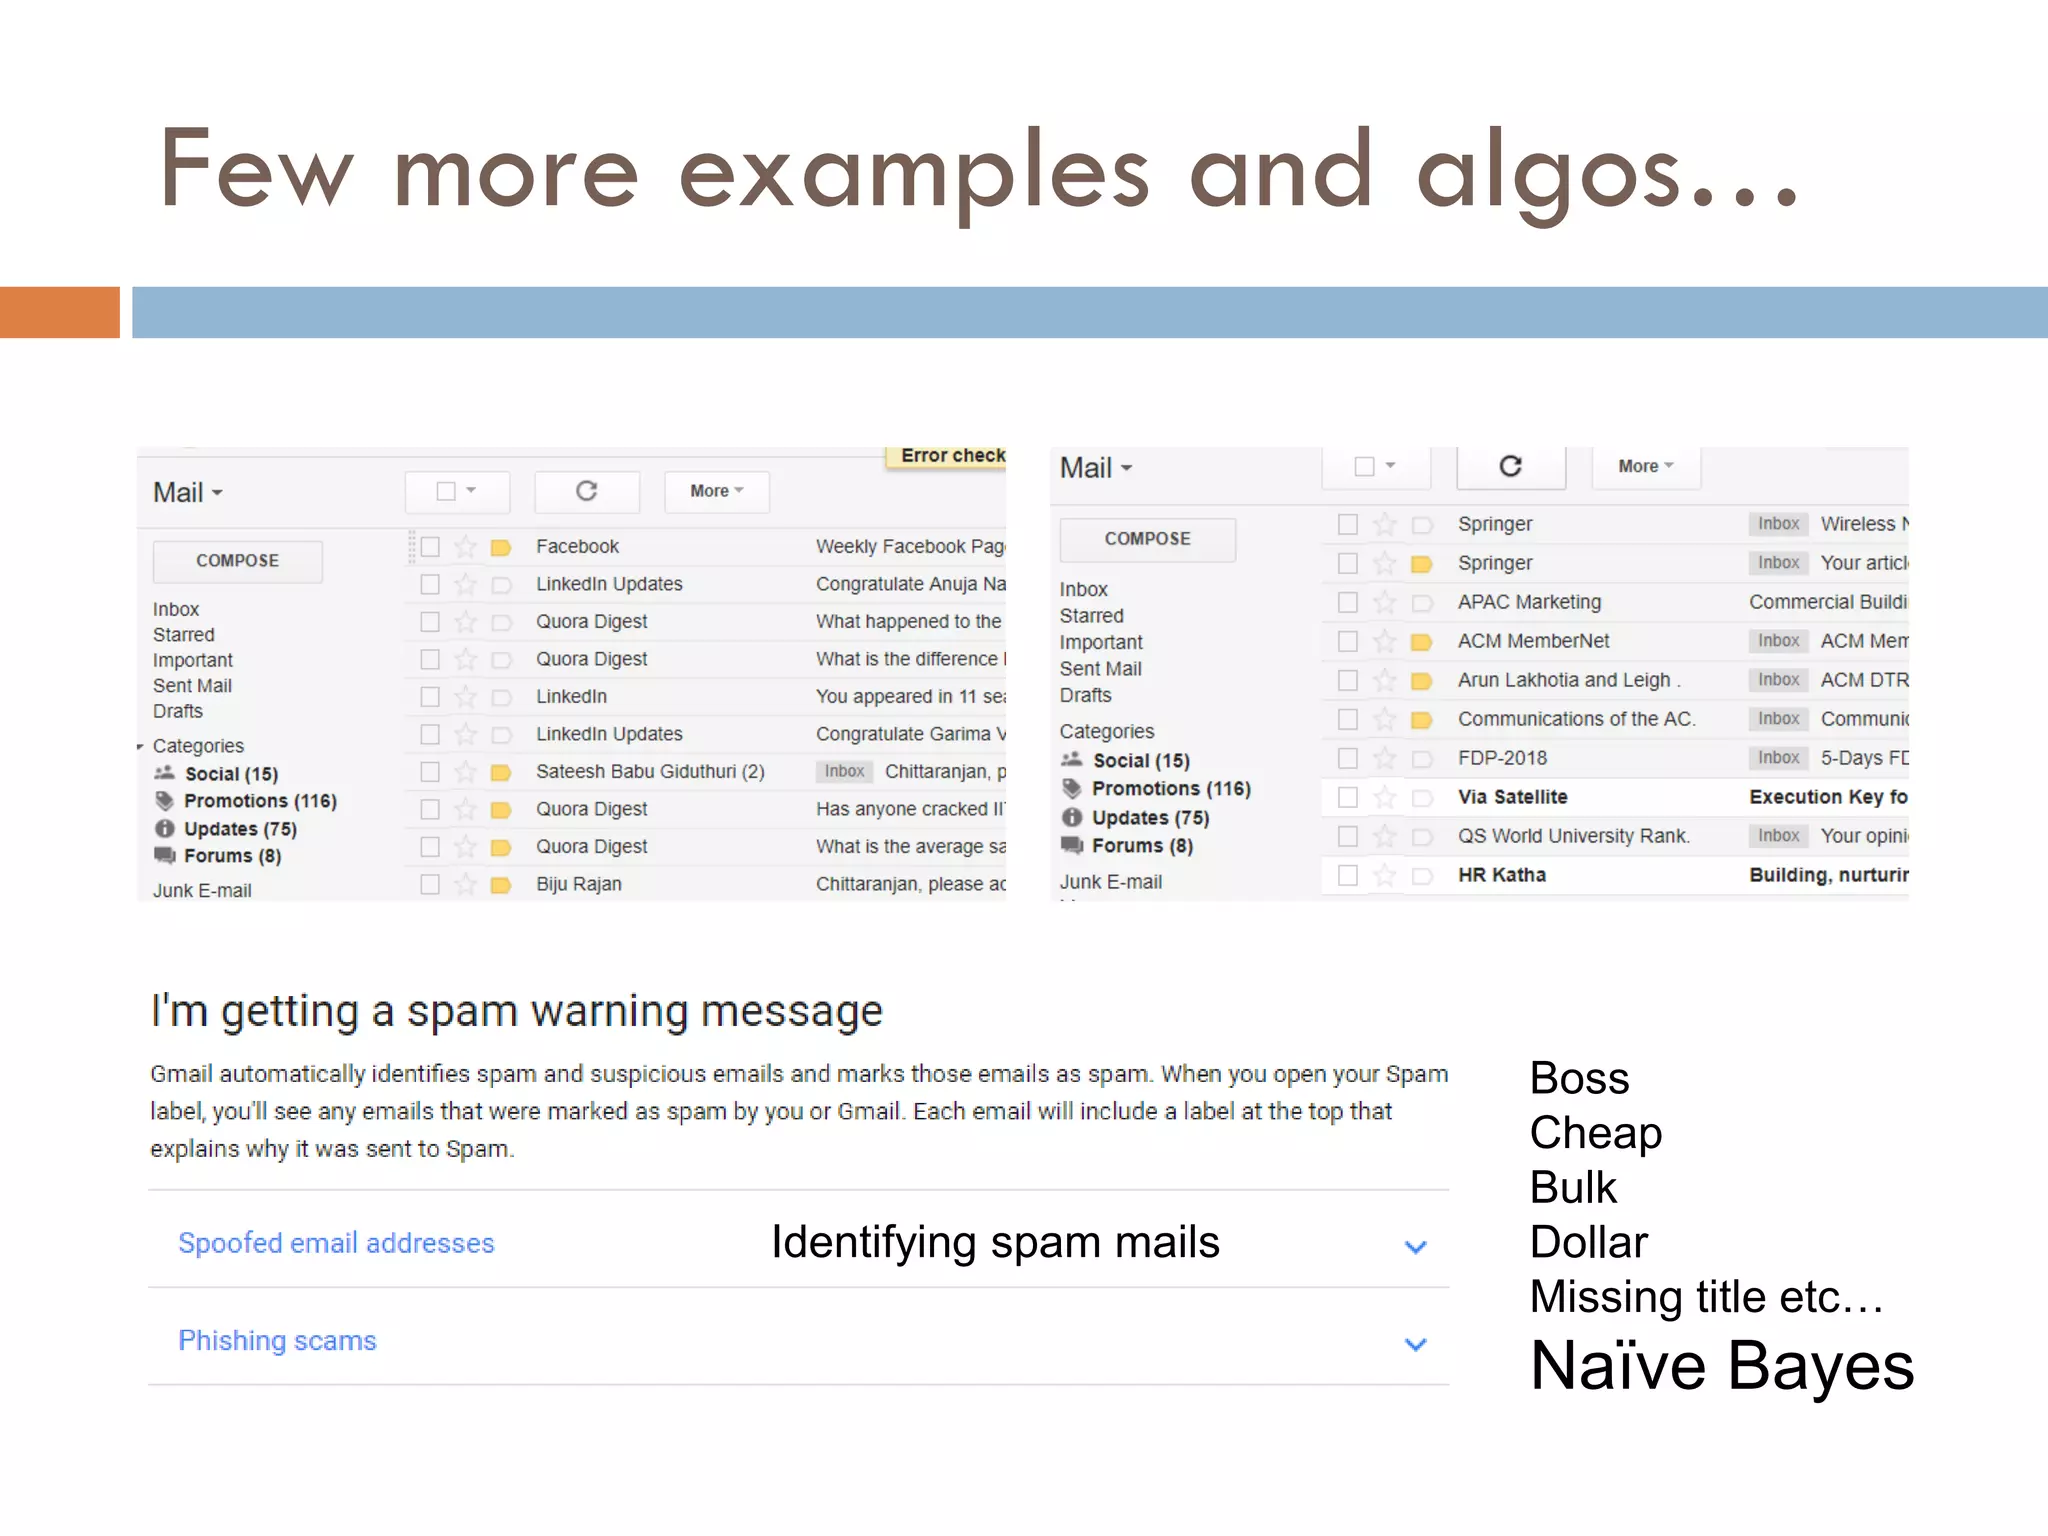2048x1536 pixels.
Task: Check the FDP-2018 email checkbox
Action: pyautogui.click(x=1348, y=758)
